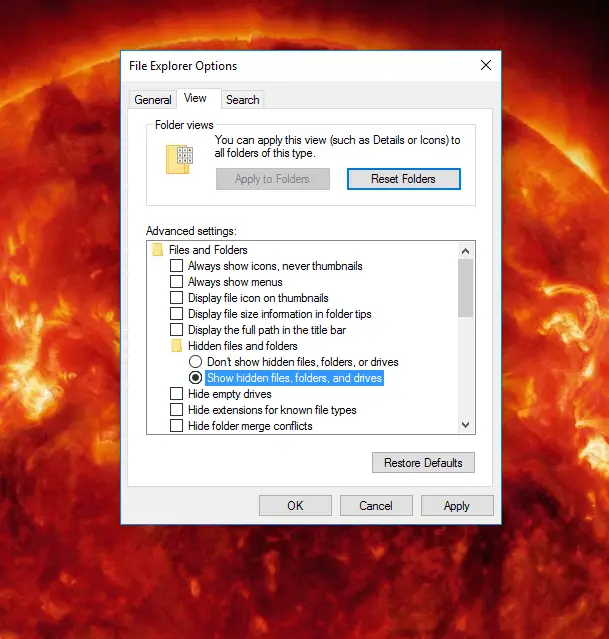Click the Restore Defaults button

[x=423, y=463]
